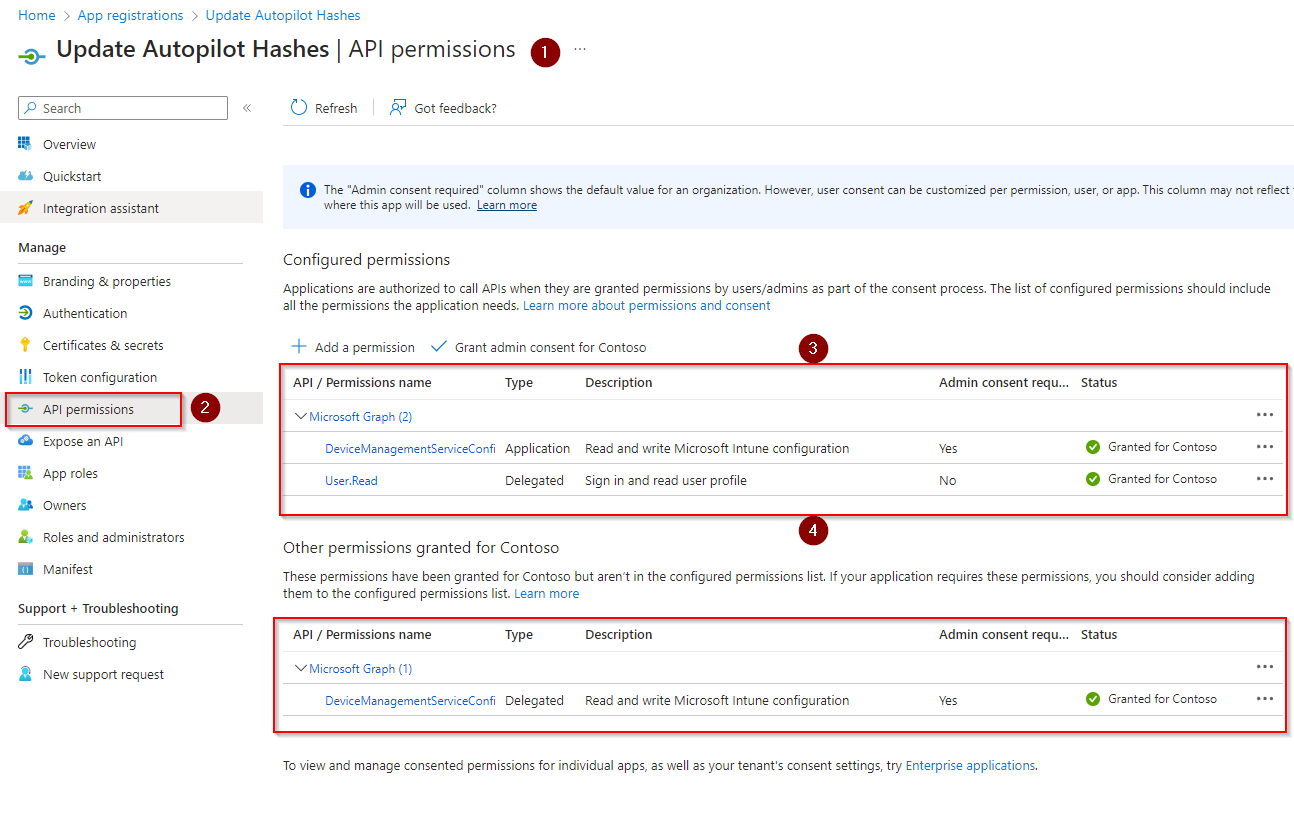Image resolution: width=1294 pixels, height=814 pixels.
Task: Click the Got feedback person icon
Action: [x=398, y=107]
